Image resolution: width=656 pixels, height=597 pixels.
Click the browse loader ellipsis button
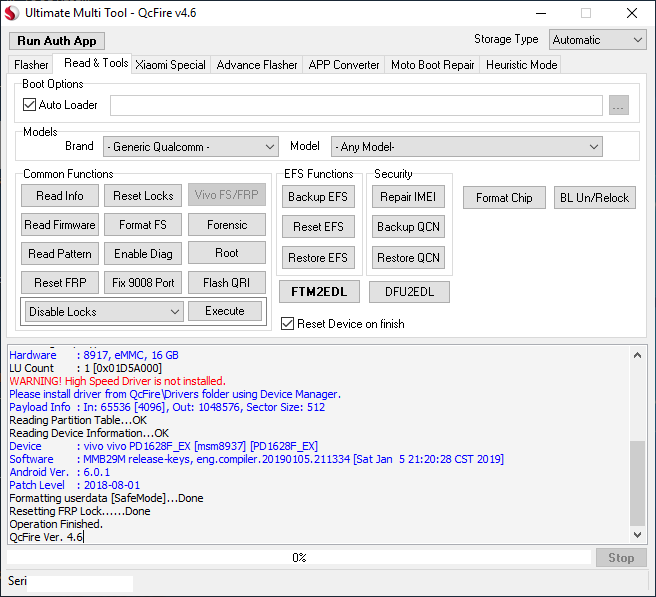[619, 105]
